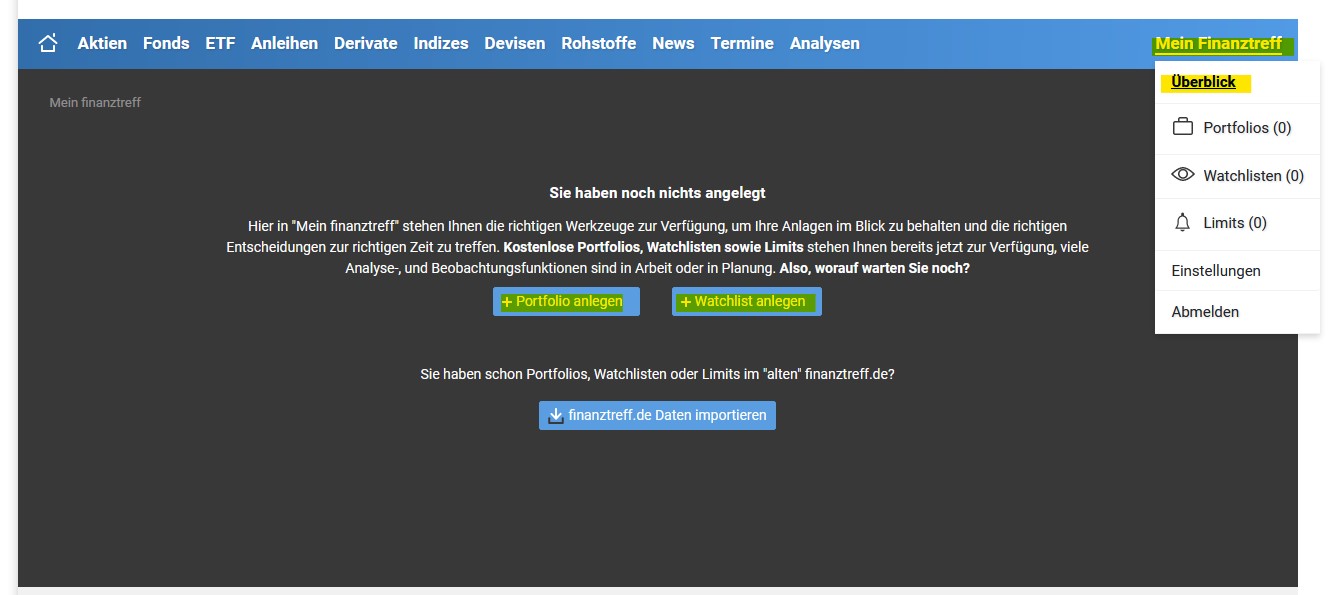Click the bell icon next to Limits
The width and height of the screenshot is (1333, 595).
tap(1183, 222)
